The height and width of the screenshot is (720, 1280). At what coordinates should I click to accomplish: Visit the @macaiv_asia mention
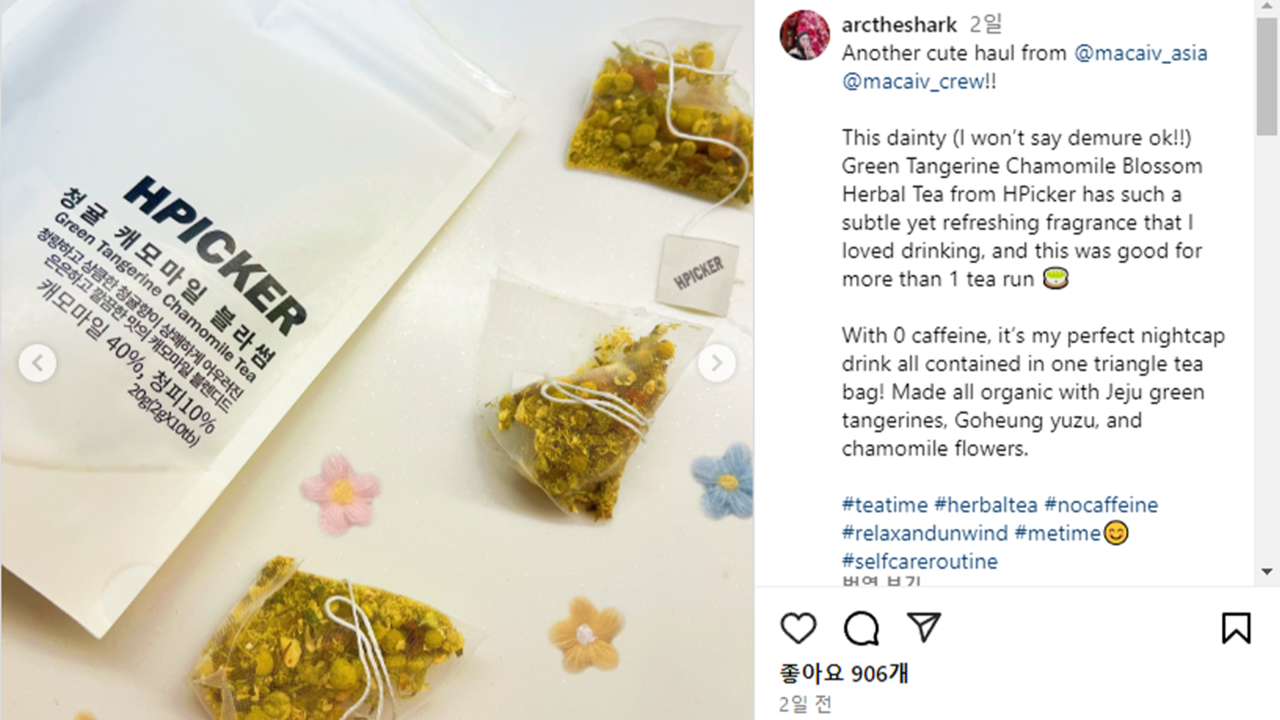1141,53
